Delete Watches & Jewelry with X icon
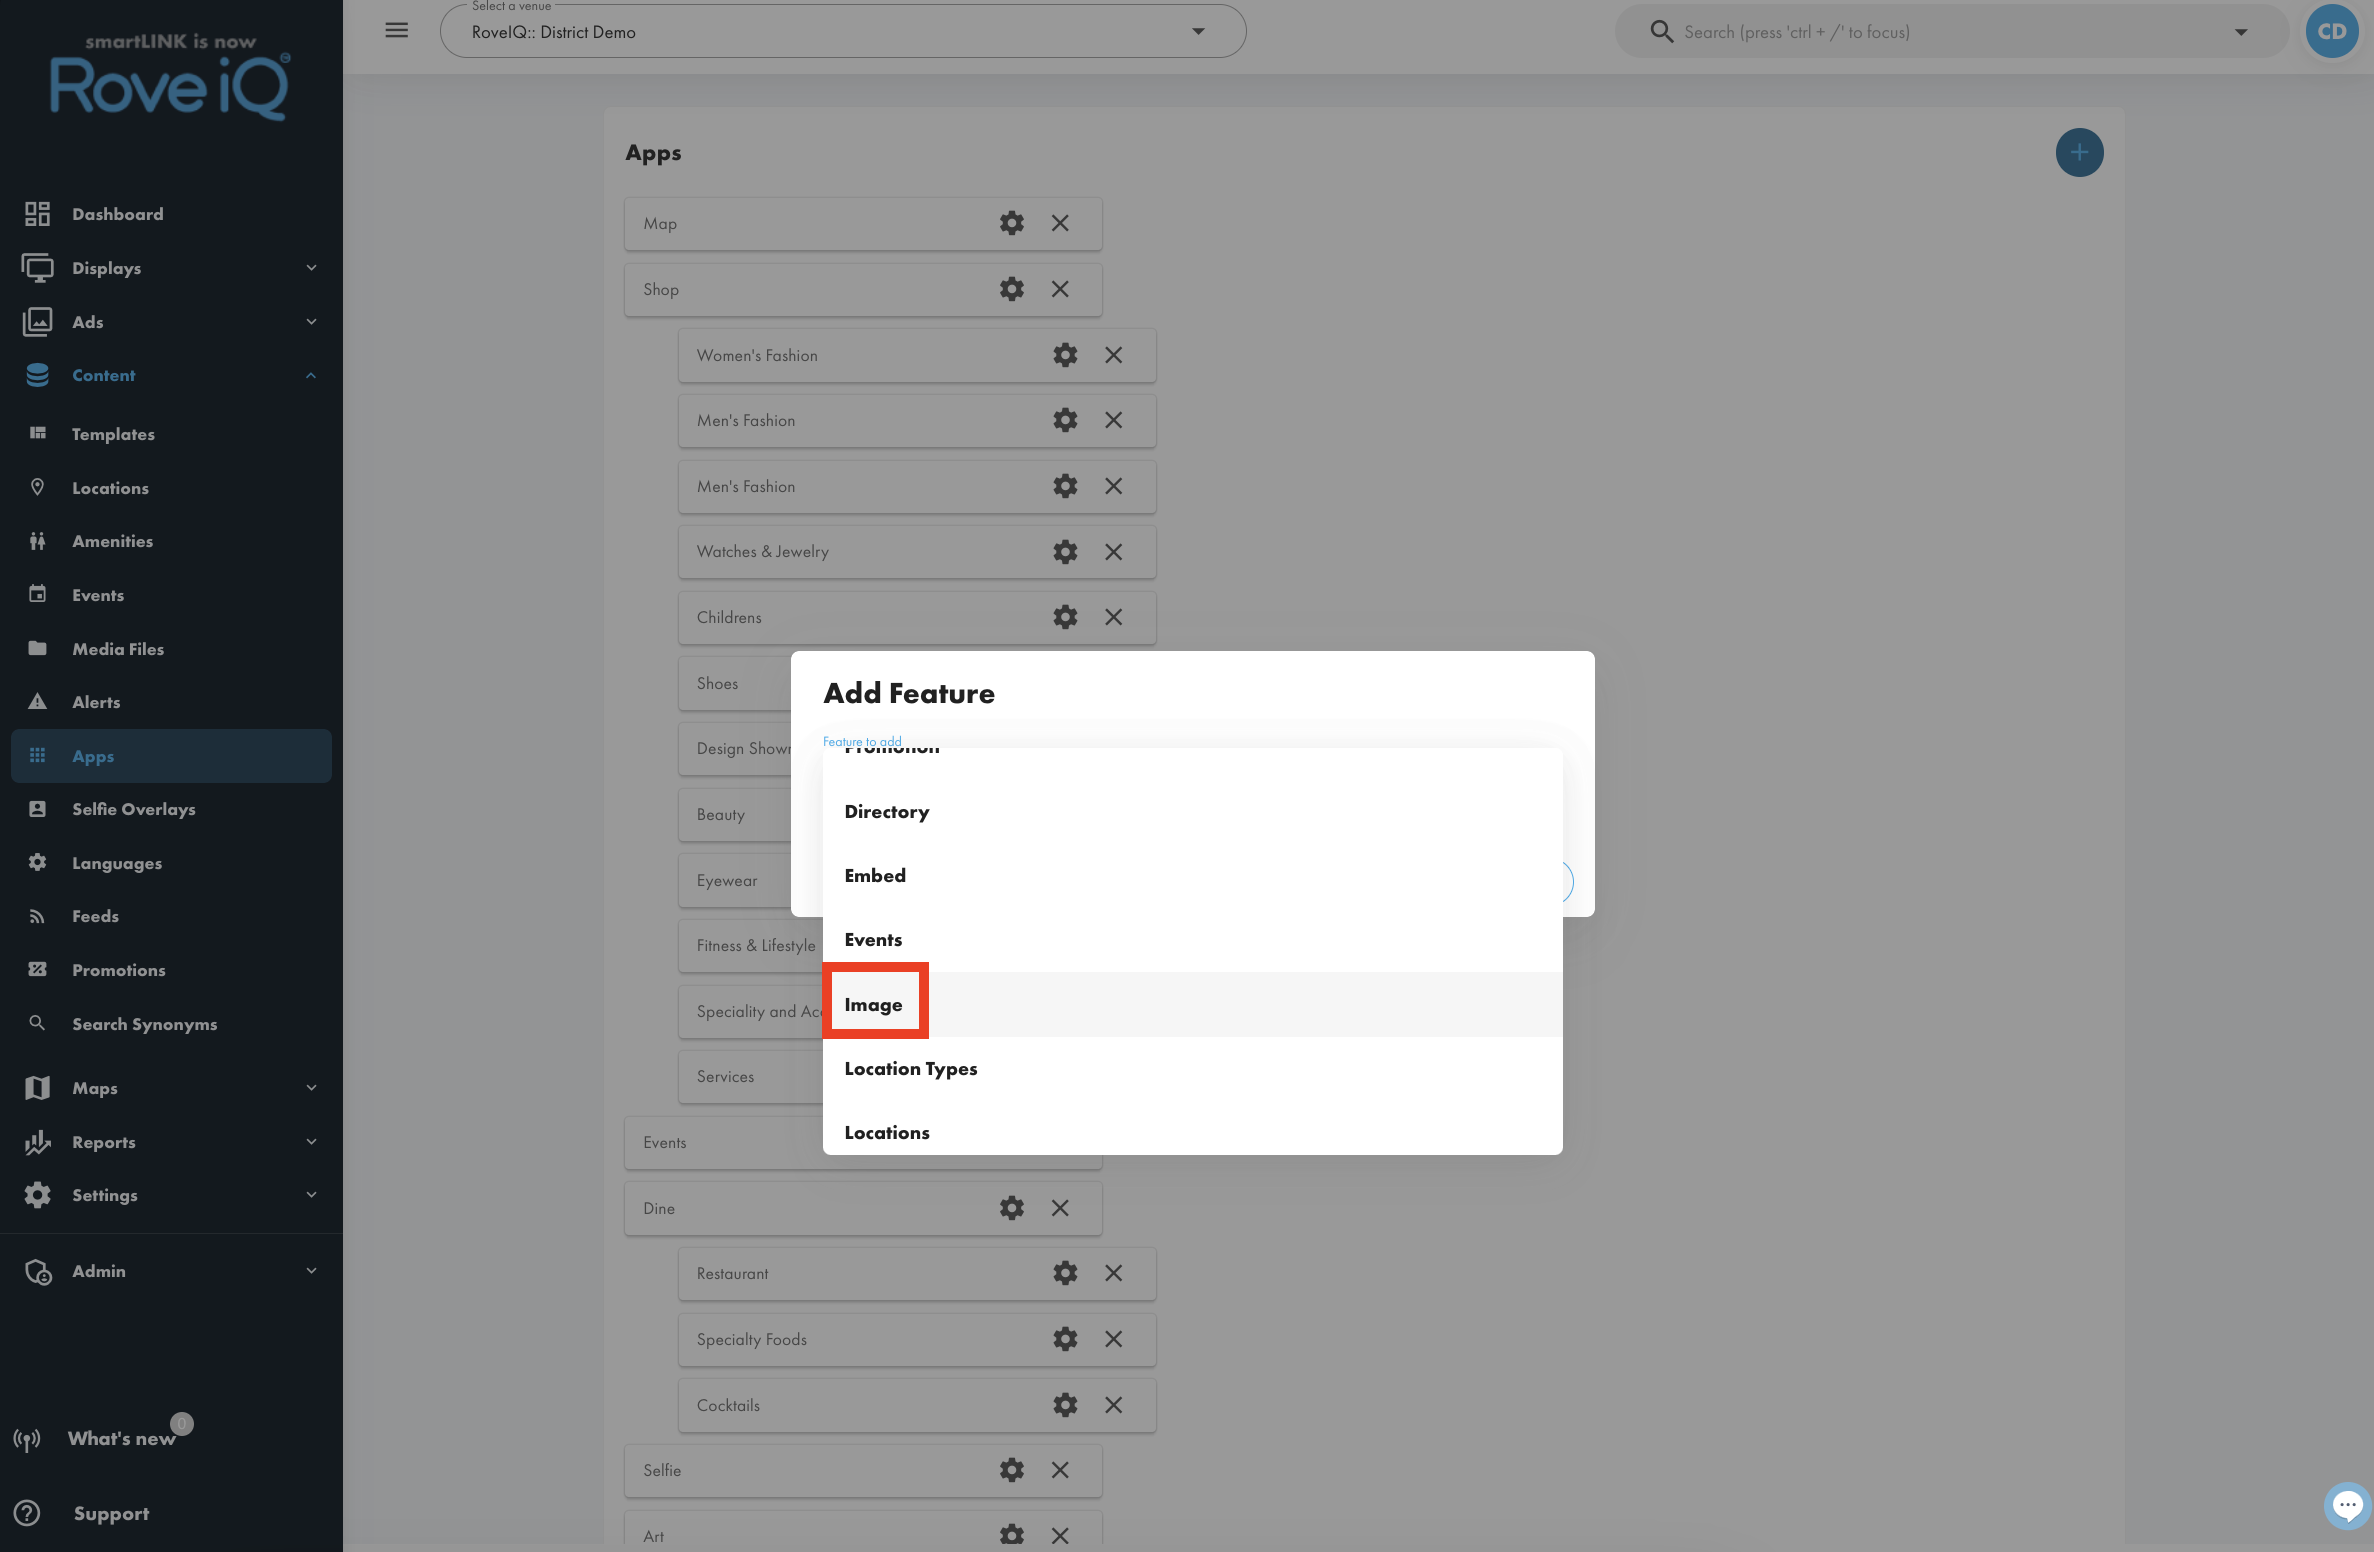Image resolution: width=2374 pixels, height=1552 pixels. click(x=1113, y=552)
